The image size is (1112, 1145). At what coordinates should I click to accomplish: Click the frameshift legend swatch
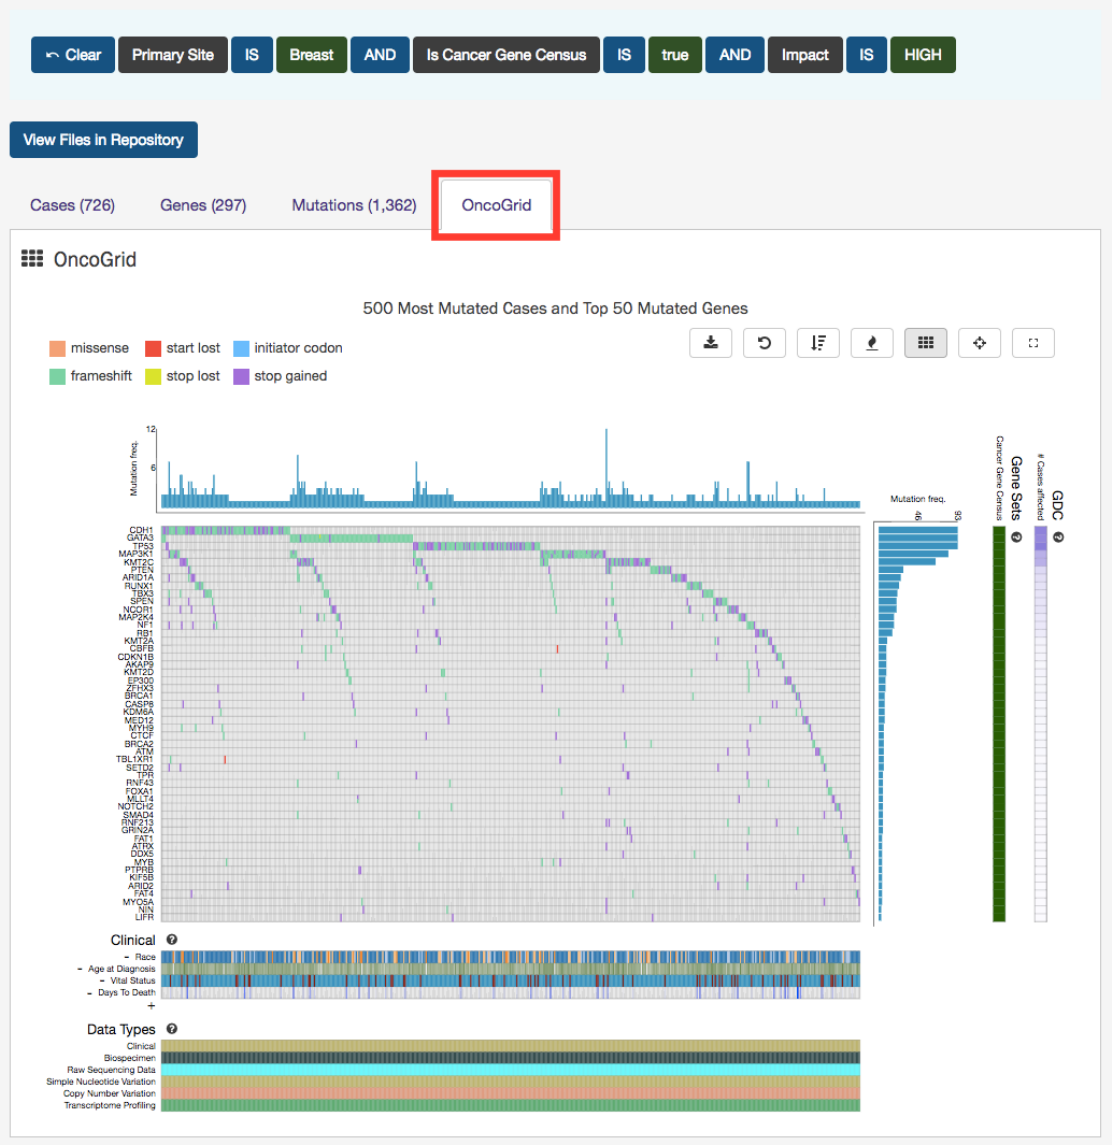(57, 377)
